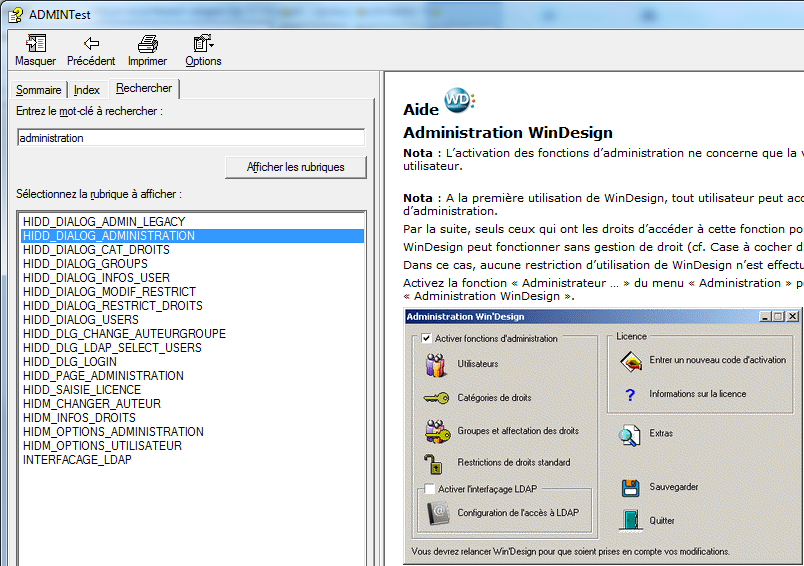Click the Sauvegarder floppy disk icon
804x566 pixels.
[x=630, y=488]
